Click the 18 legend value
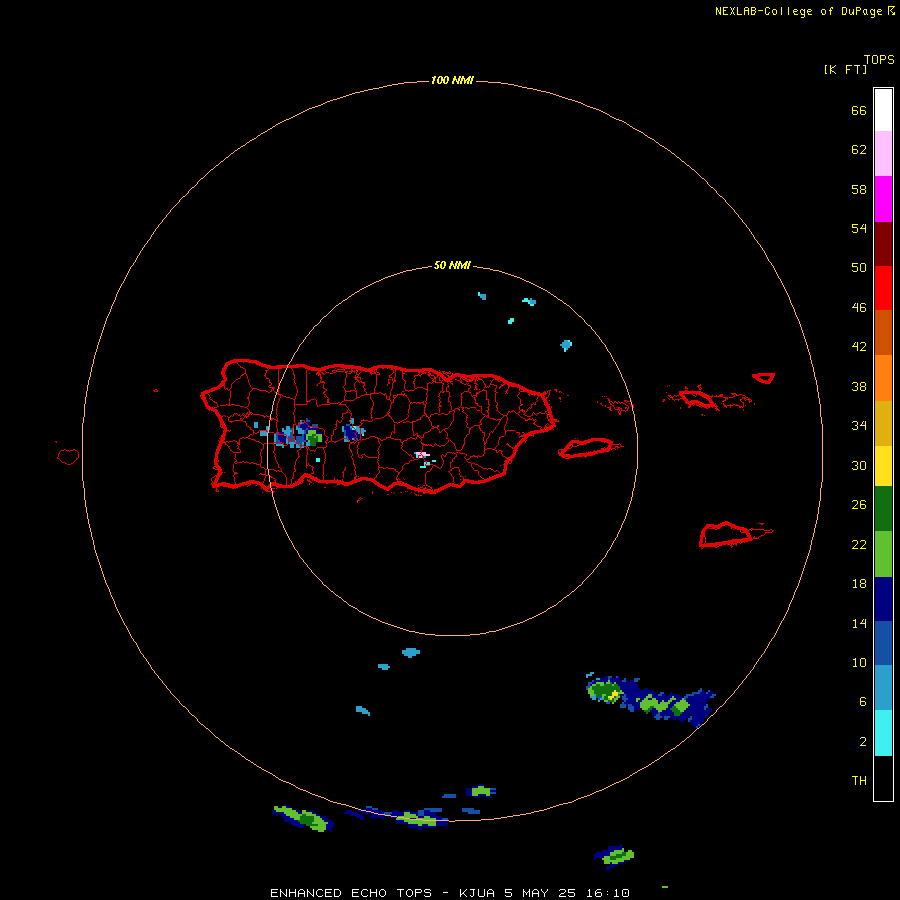Image resolution: width=900 pixels, height=900 pixels. pos(859,584)
